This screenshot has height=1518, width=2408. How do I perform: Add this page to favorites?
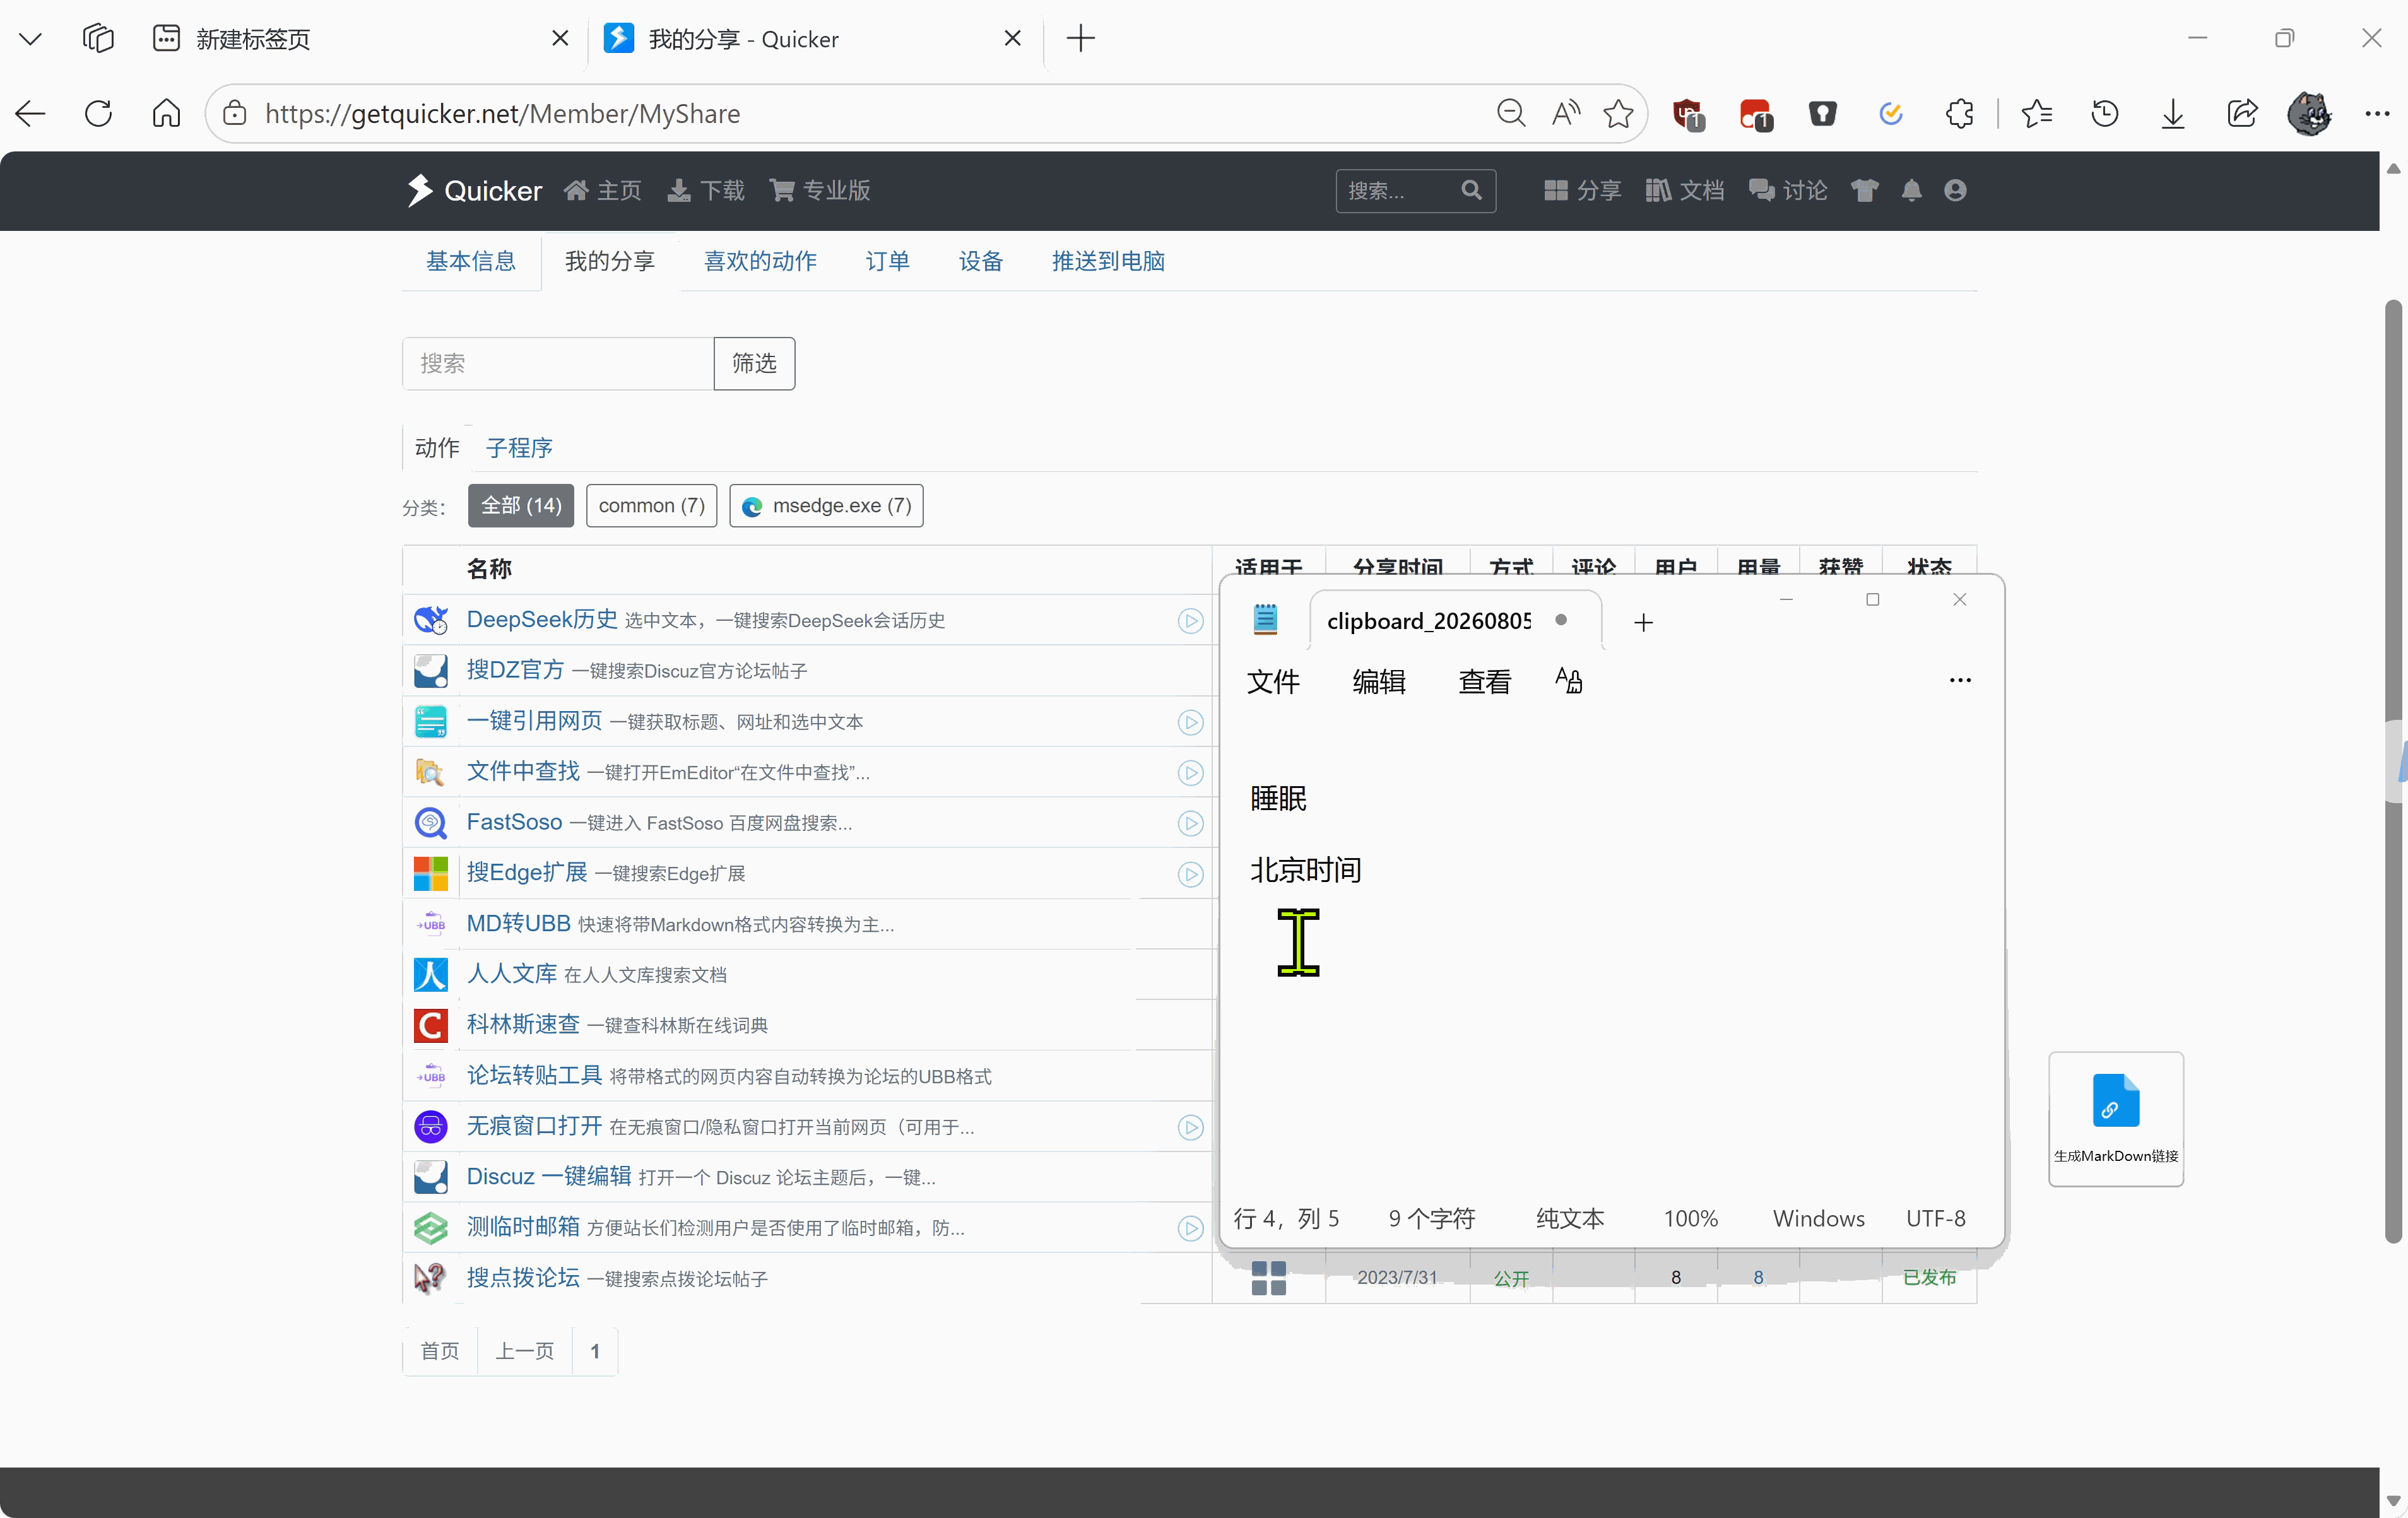coord(1618,114)
